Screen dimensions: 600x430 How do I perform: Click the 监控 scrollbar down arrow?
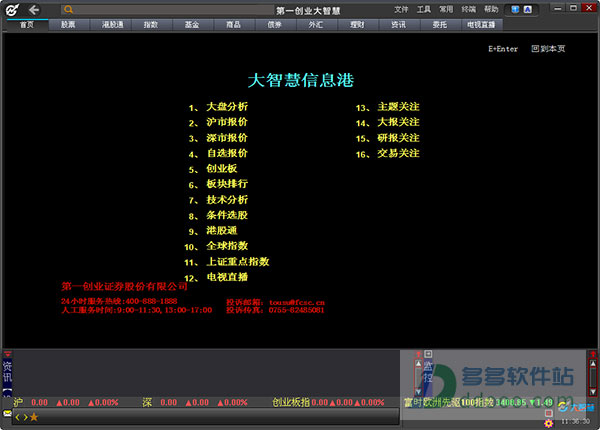pyautogui.click(x=418, y=391)
